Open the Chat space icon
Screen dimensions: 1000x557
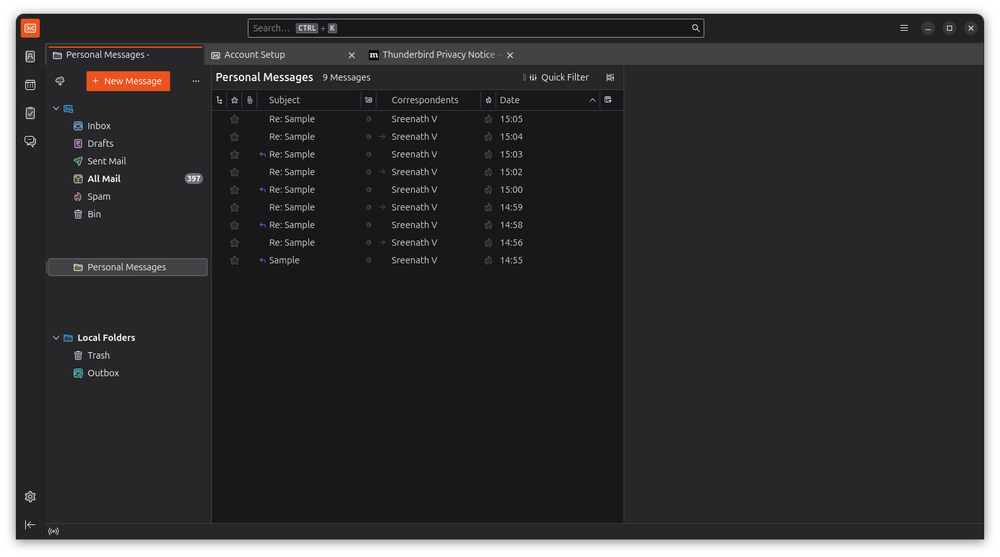(x=30, y=142)
